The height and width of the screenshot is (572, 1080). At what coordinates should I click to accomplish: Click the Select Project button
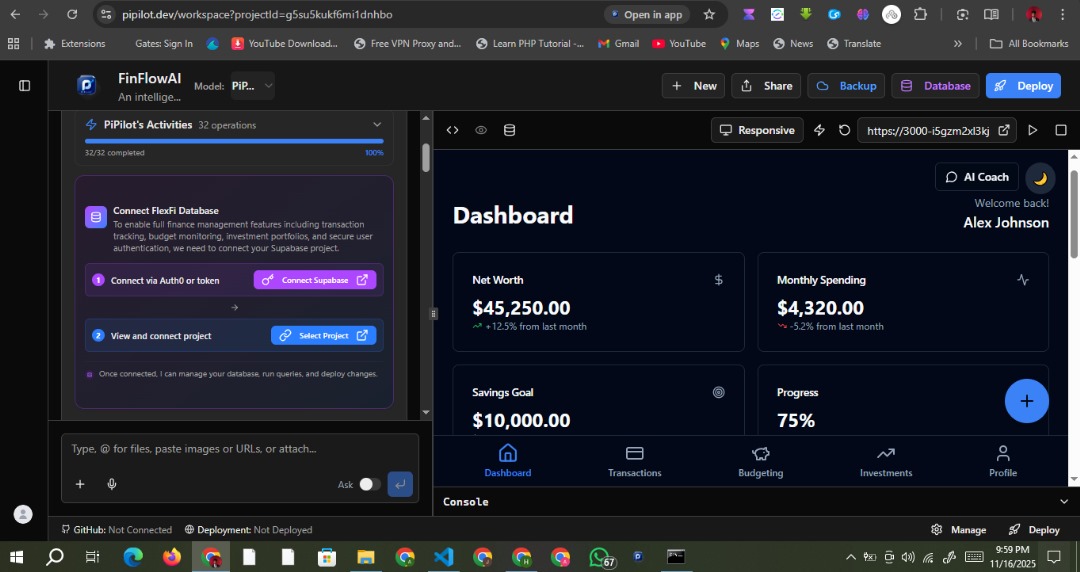coord(323,336)
